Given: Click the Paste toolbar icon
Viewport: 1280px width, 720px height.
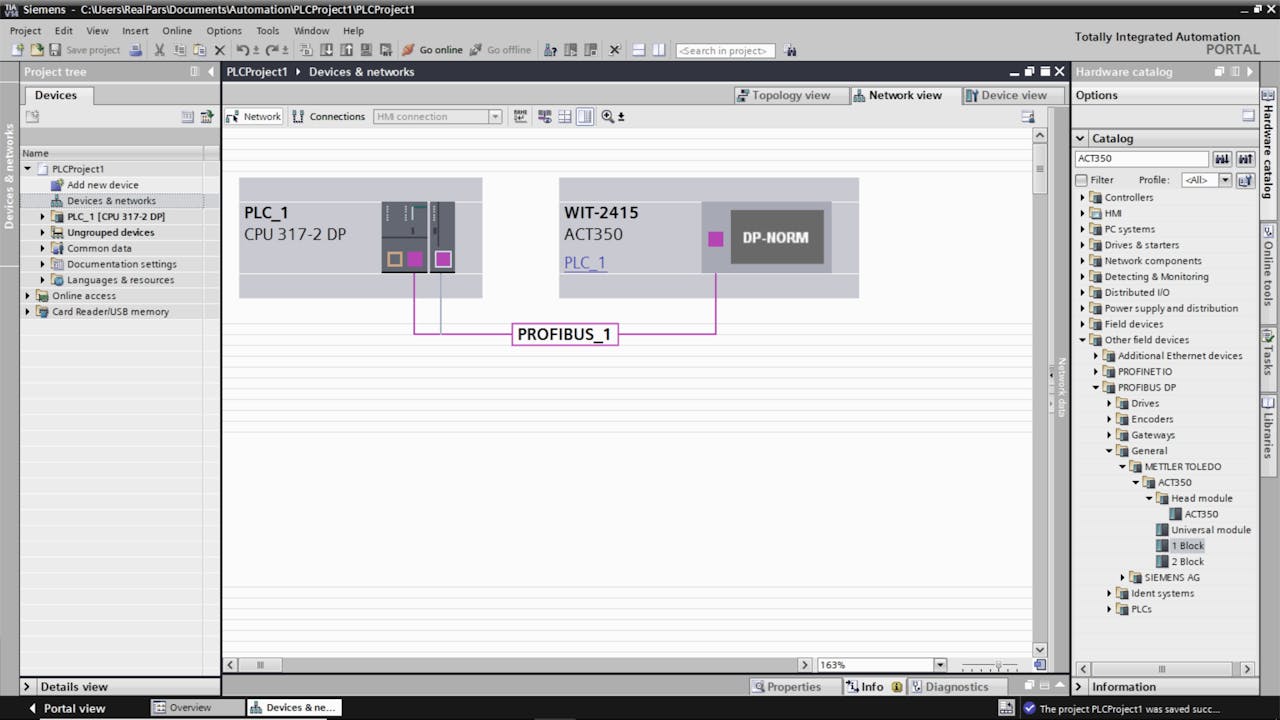Looking at the screenshot, I should pos(199,50).
